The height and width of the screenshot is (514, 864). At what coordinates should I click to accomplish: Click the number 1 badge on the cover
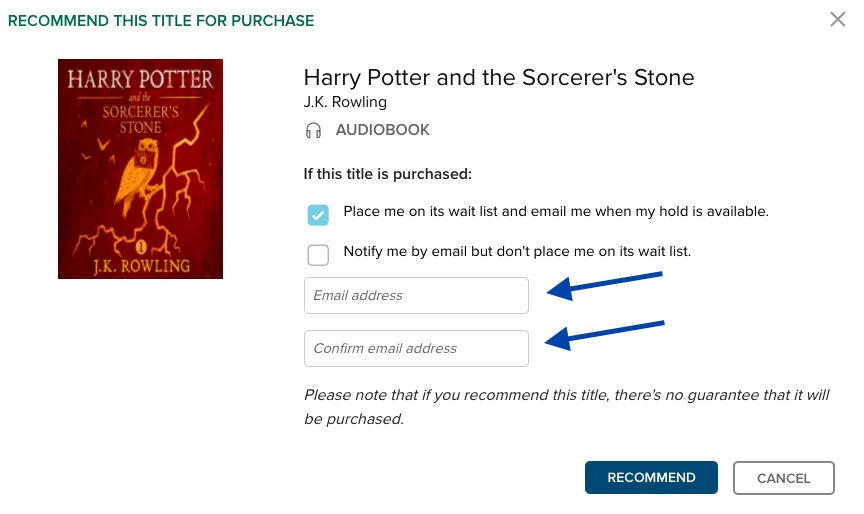141,246
